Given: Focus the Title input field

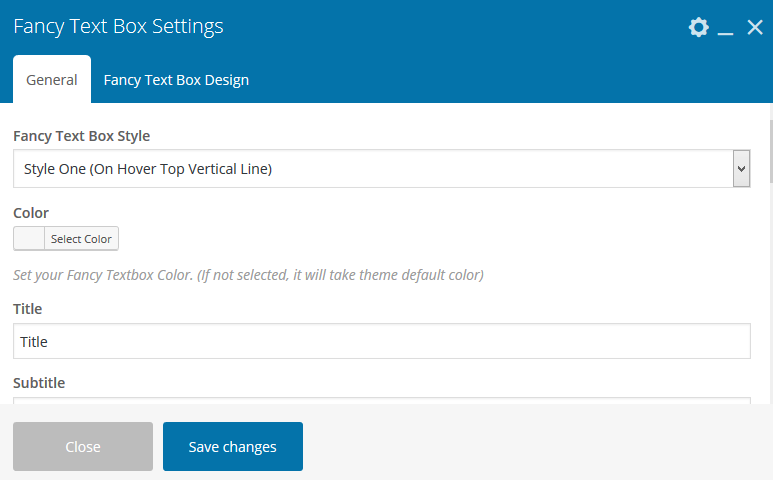Looking at the screenshot, I should pyautogui.click(x=382, y=341).
